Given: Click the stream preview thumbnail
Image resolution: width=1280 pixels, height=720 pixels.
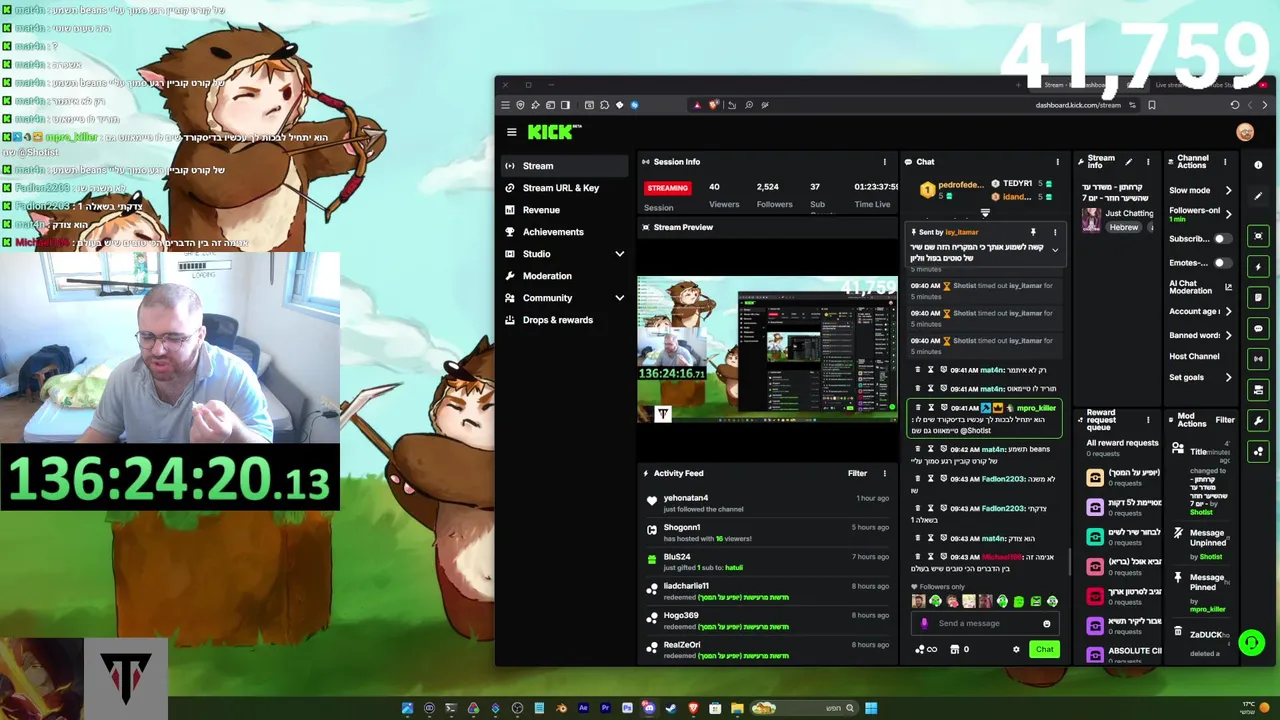Looking at the screenshot, I should [x=767, y=349].
